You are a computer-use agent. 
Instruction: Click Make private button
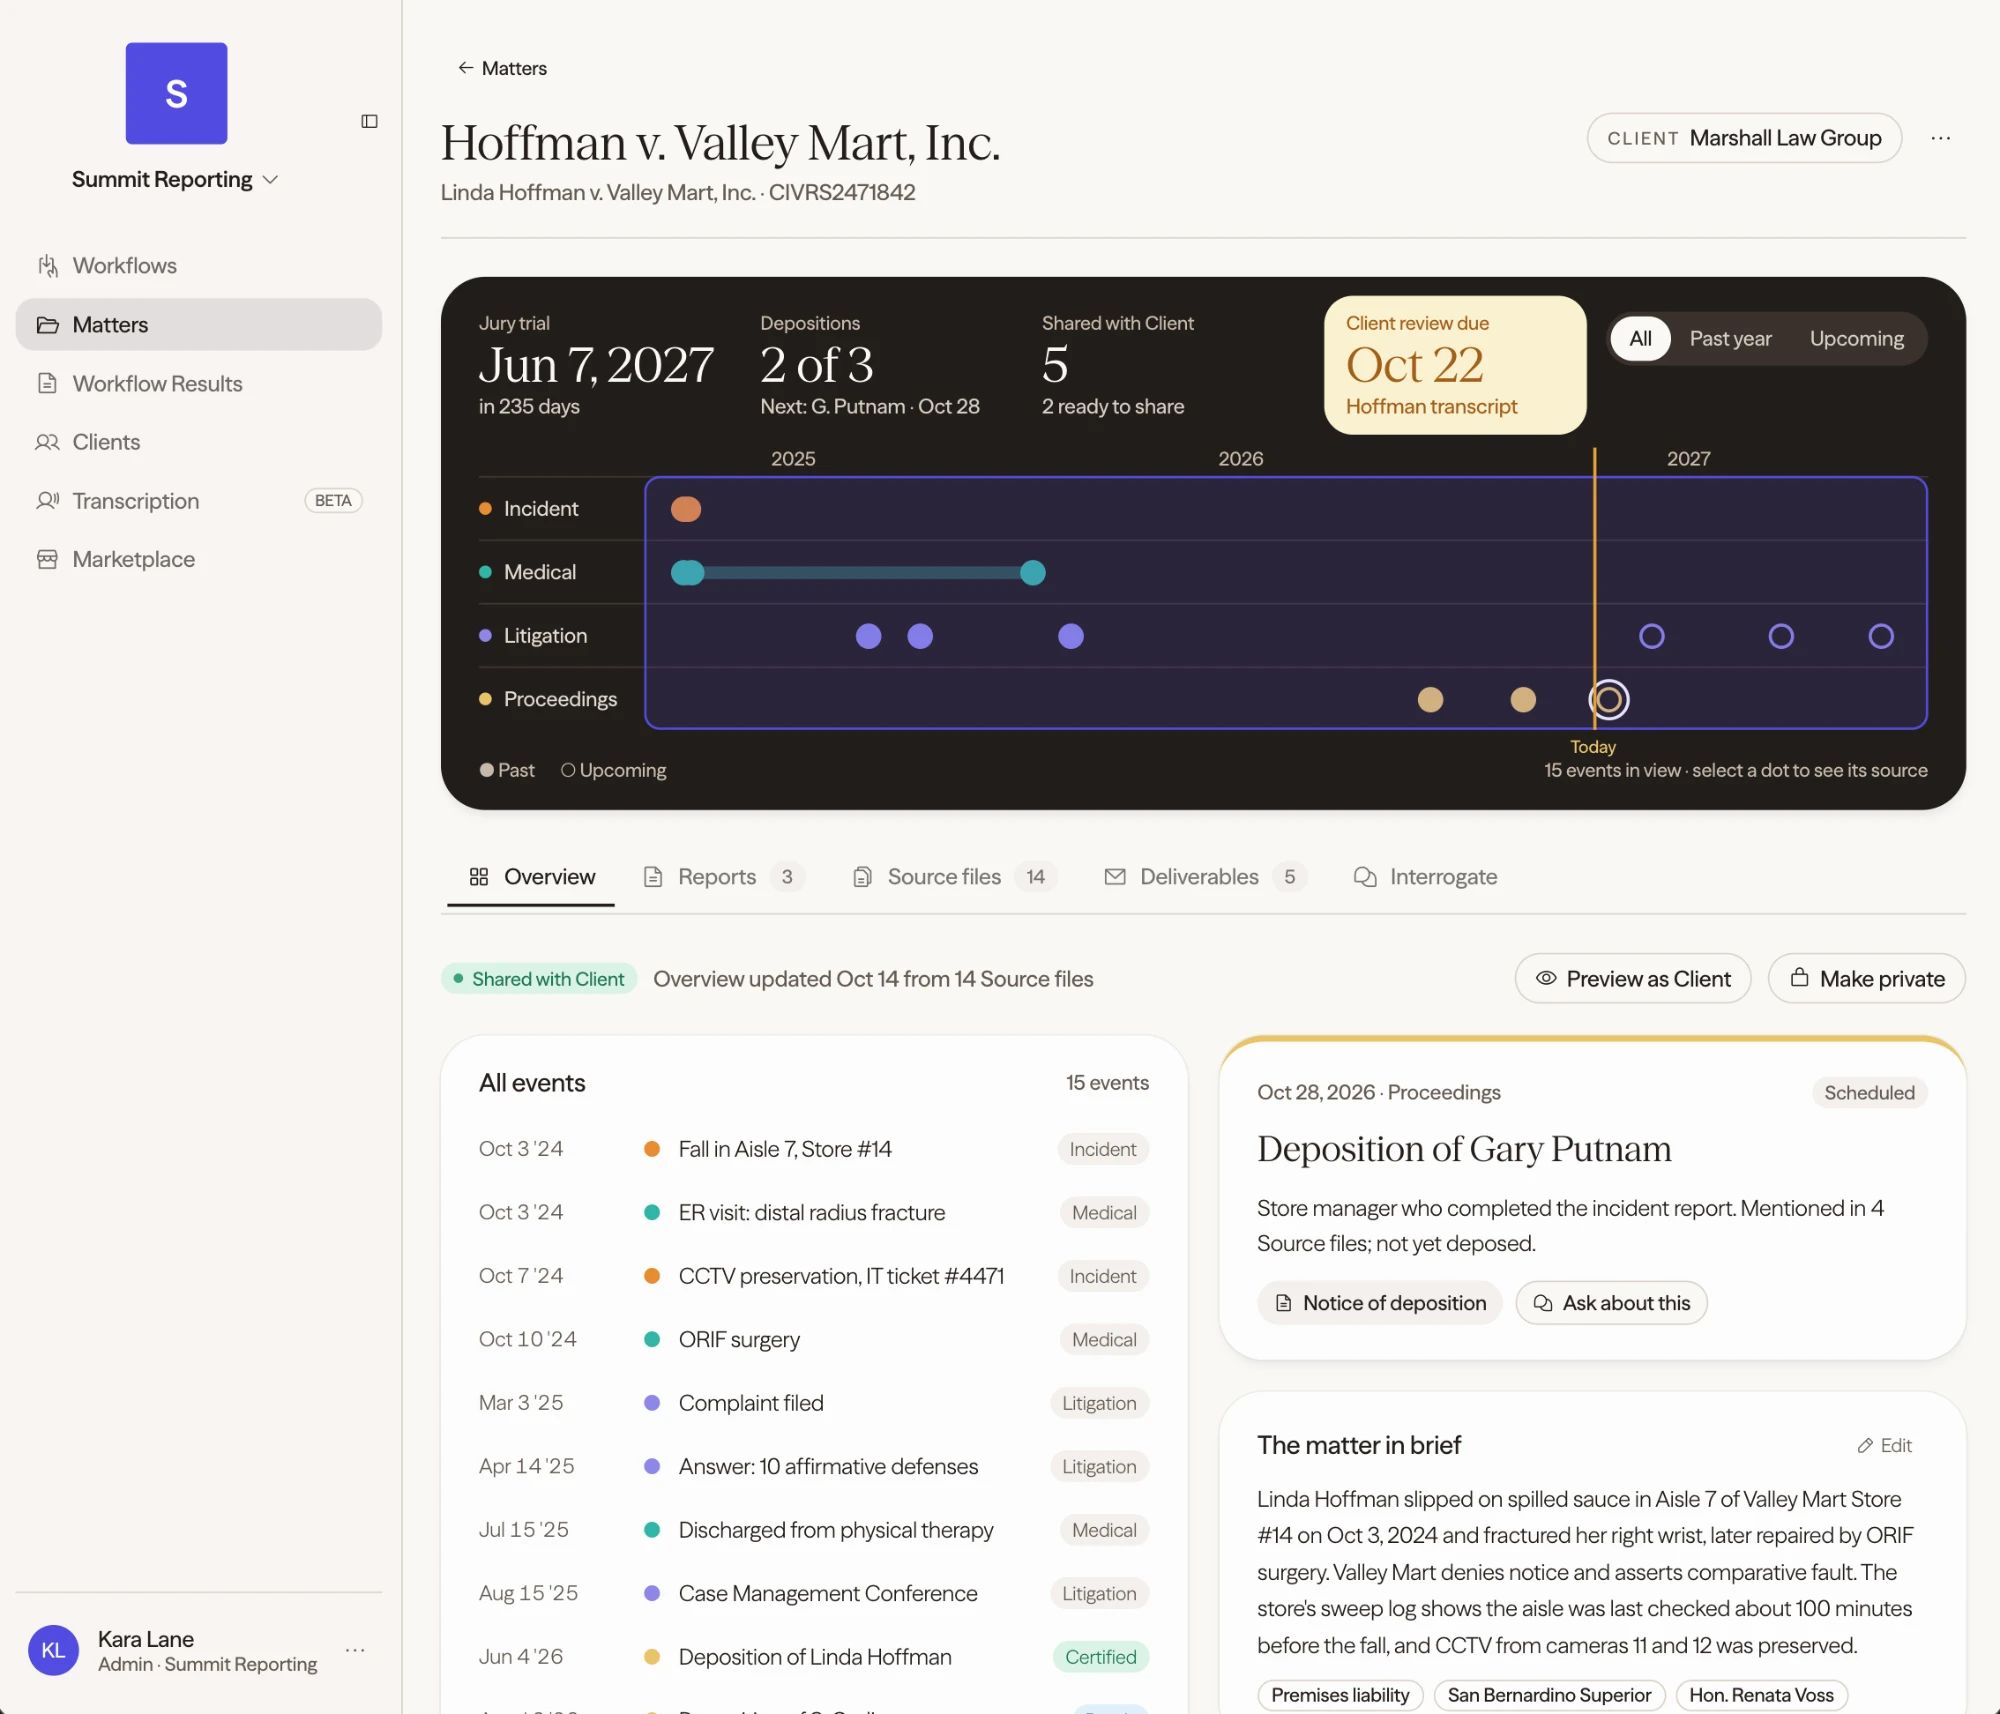pyautogui.click(x=1867, y=979)
